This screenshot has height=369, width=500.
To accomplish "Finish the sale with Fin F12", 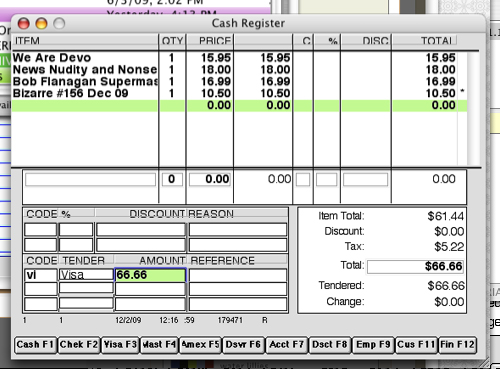I will (x=457, y=345).
